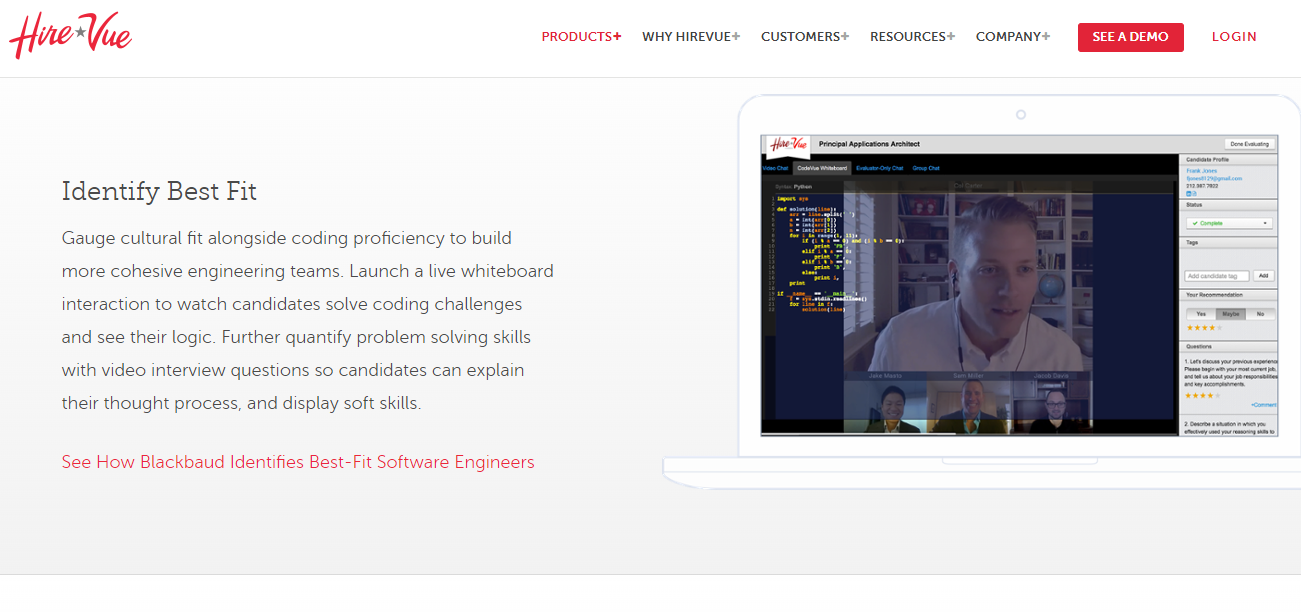Click the Questions panel header
Image resolution: width=1301 pixels, height=612 pixels.
(x=1229, y=346)
